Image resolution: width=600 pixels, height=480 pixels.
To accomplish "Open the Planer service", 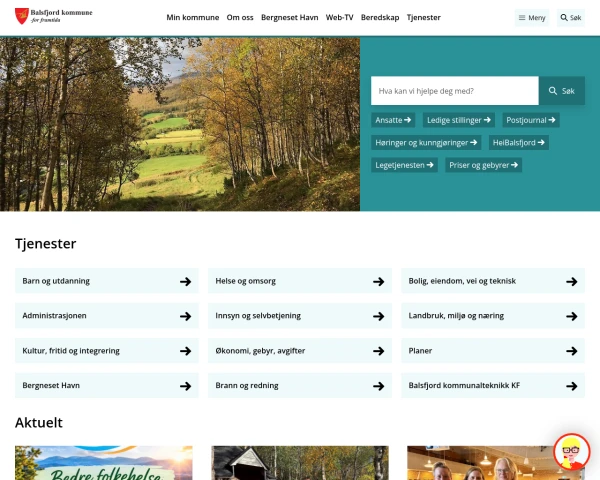I will (x=493, y=351).
